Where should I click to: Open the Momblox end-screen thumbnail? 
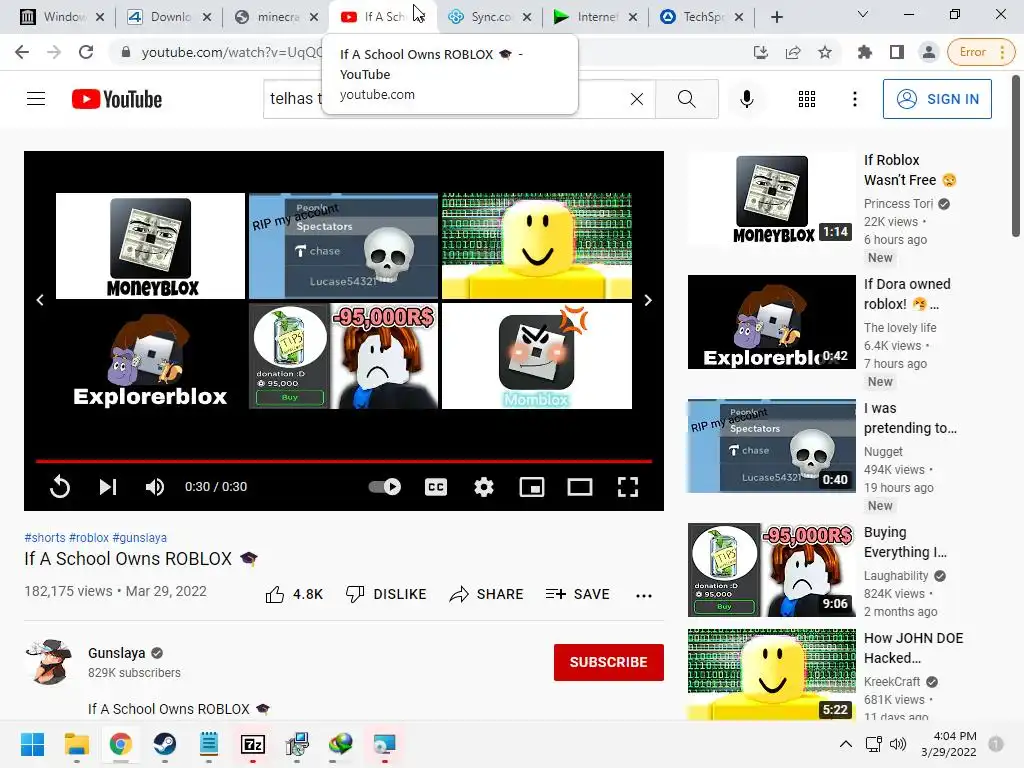click(x=537, y=356)
